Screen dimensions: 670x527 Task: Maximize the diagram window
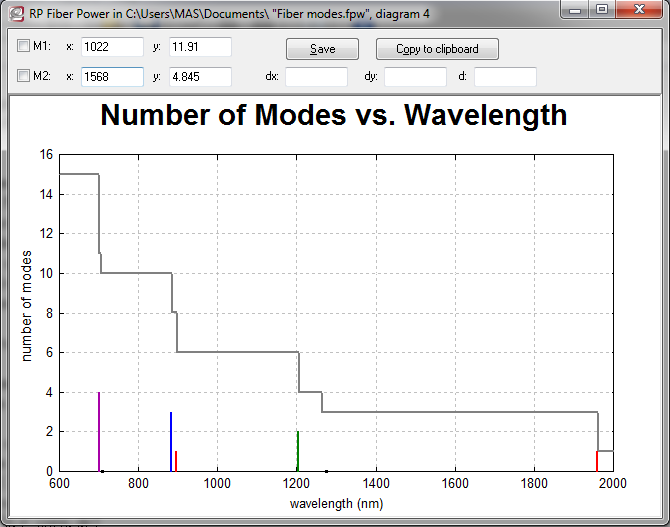601,10
